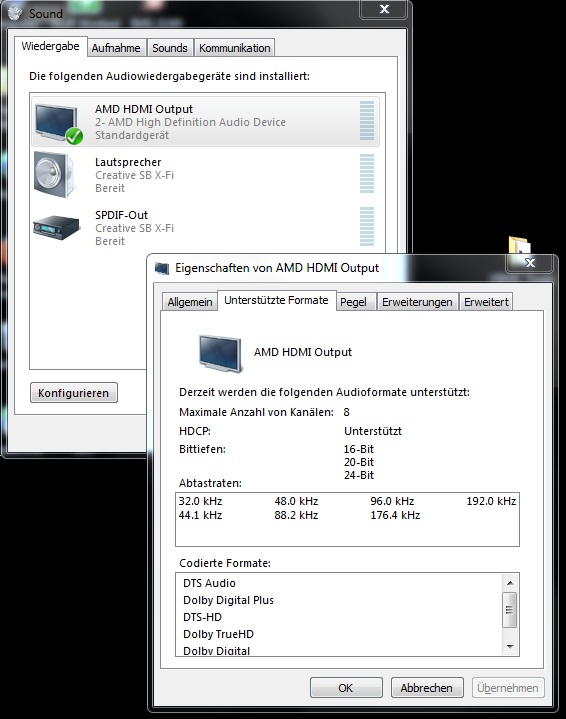Click the 88.2 kHz sample rate
The width and height of the screenshot is (566, 719).
click(296, 515)
